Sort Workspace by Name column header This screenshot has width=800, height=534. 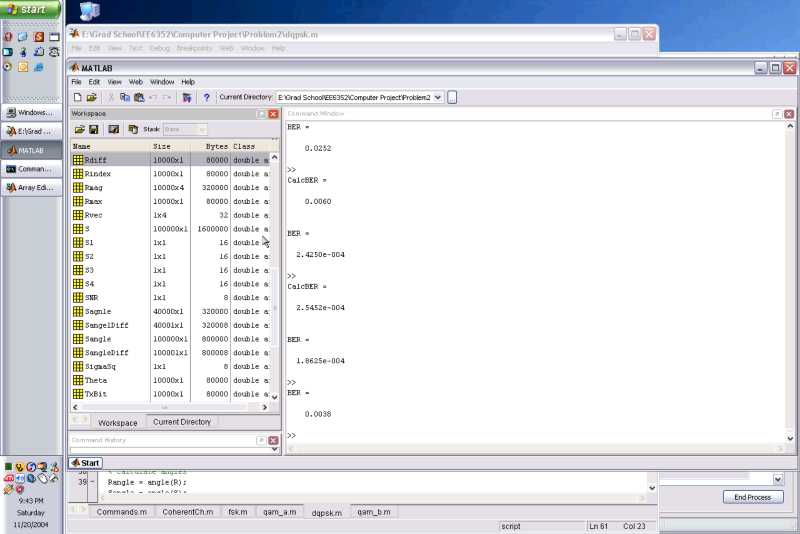point(111,146)
